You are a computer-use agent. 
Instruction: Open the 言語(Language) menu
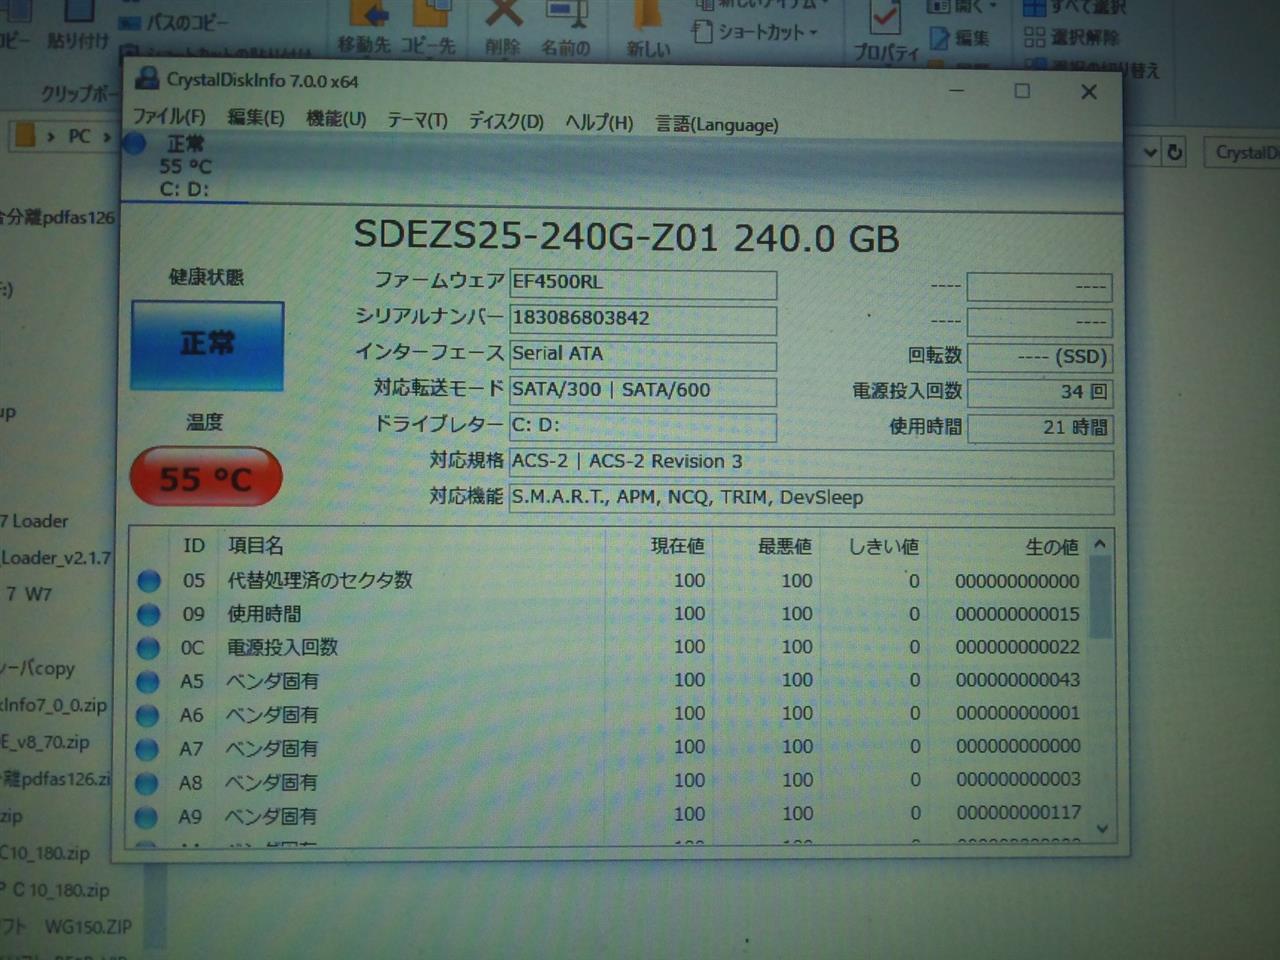716,124
